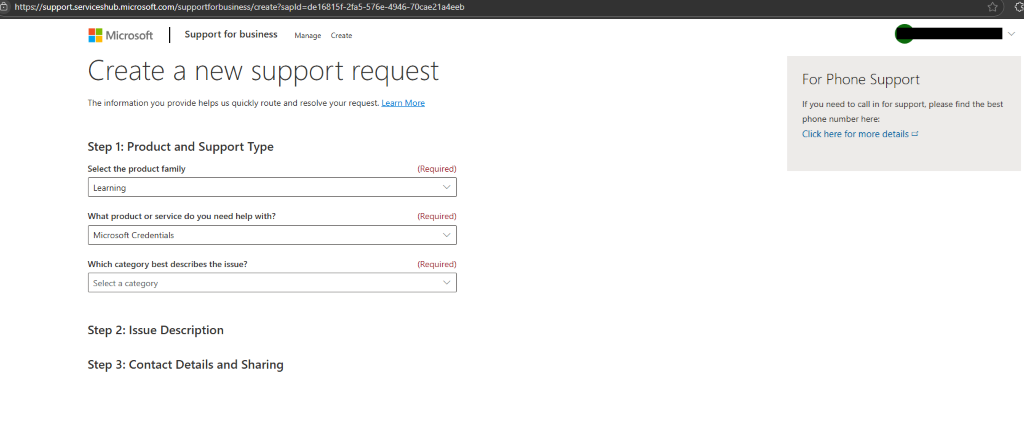Expand Step 3: Contact Details and Sharing

(x=185, y=365)
